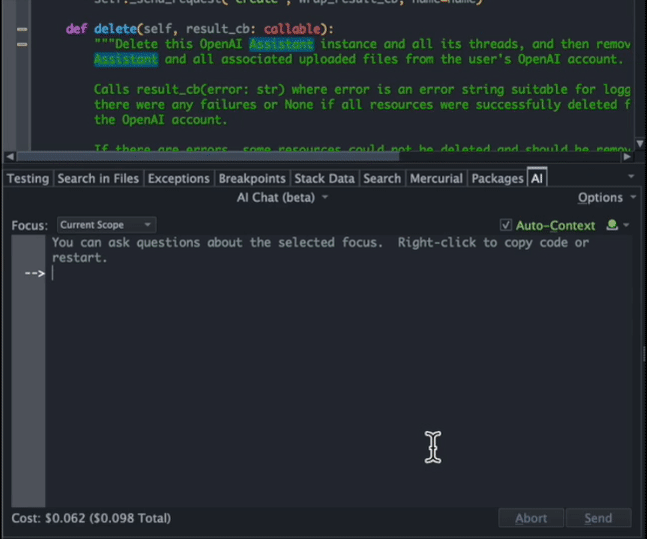
Task: Click the editor vertical scroll down arrow
Action: (x=640, y=144)
